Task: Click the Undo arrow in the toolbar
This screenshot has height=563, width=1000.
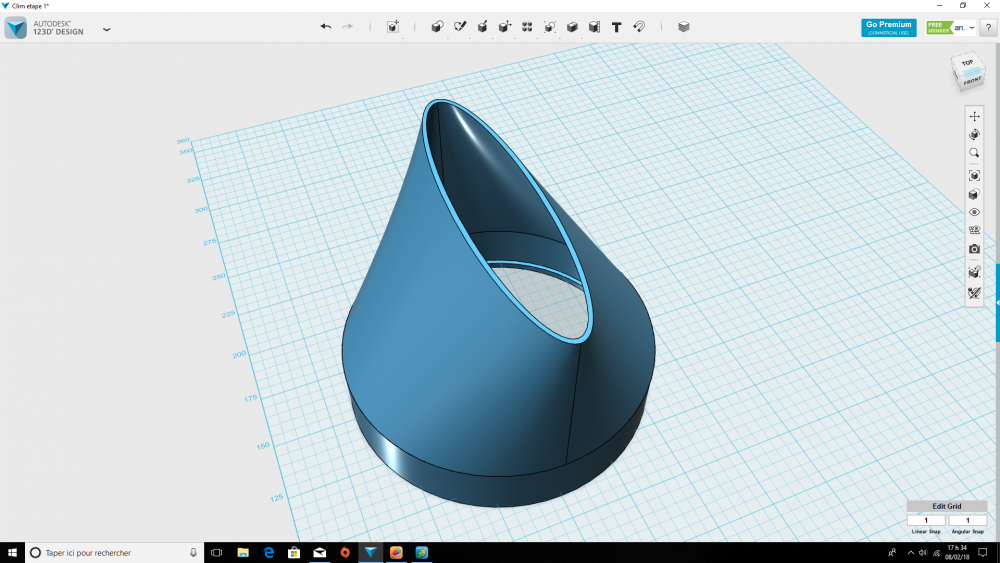Action: tap(325, 27)
